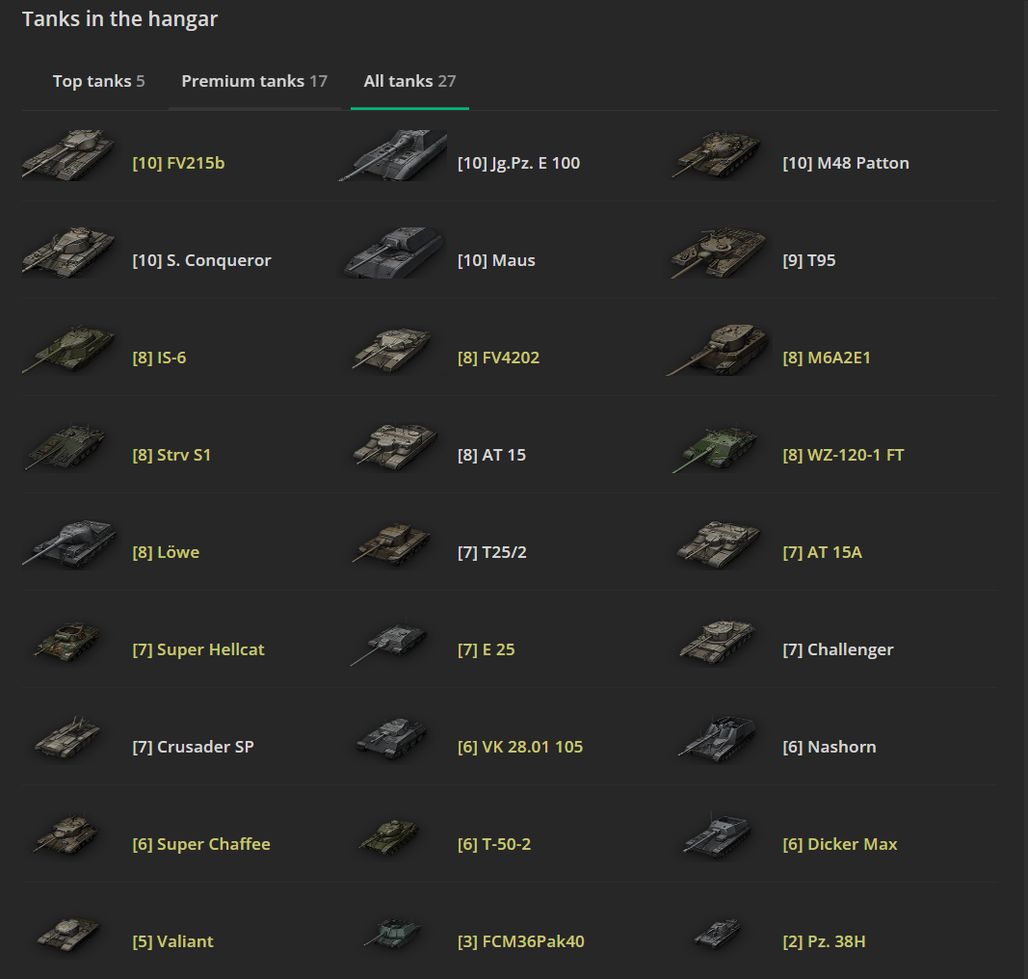Open the [7] Crusader SP link
Screen dimensions: 1028x979
pos(193,747)
